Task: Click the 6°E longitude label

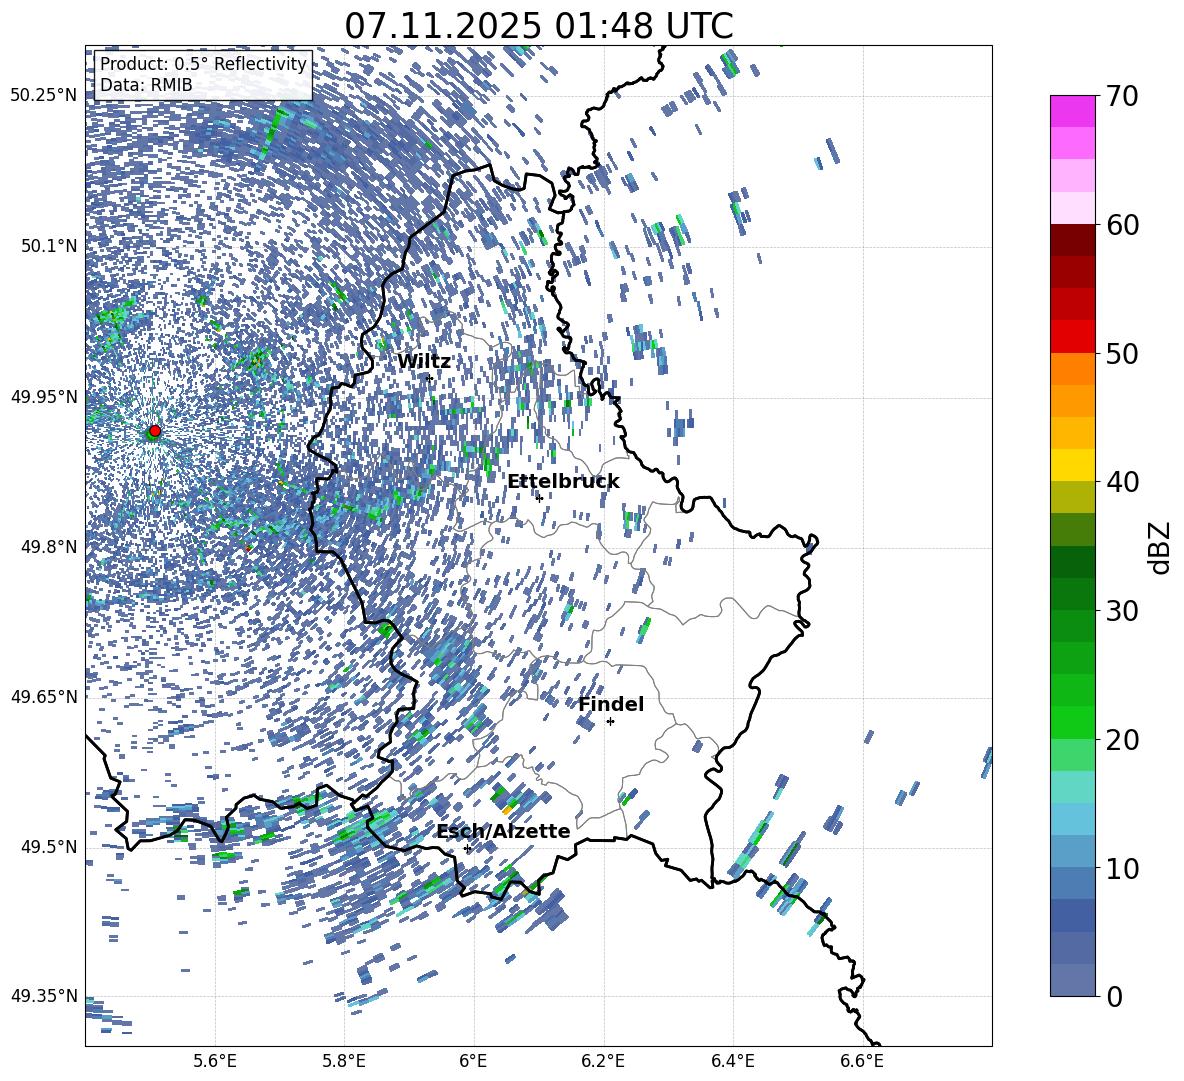Action: (x=473, y=1061)
